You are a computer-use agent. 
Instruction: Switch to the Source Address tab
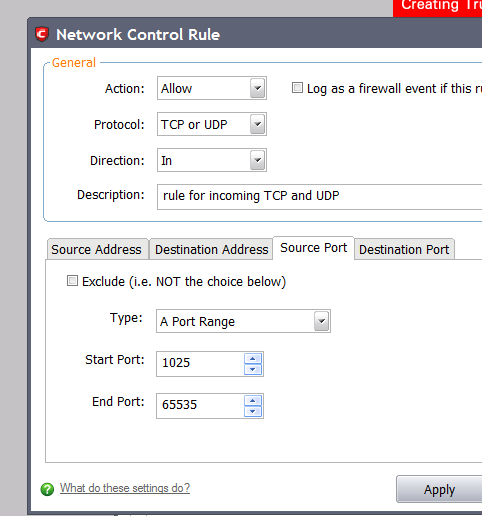click(97, 249)
